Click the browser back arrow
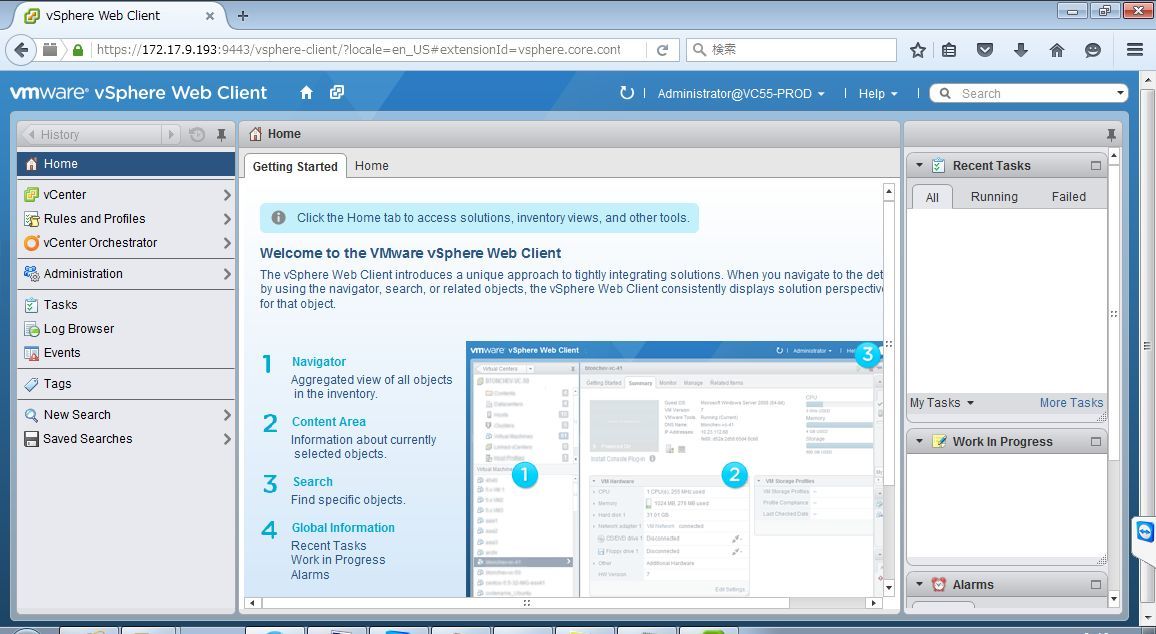The height and width of the screenshot is (634, 1156). point(21,49)
